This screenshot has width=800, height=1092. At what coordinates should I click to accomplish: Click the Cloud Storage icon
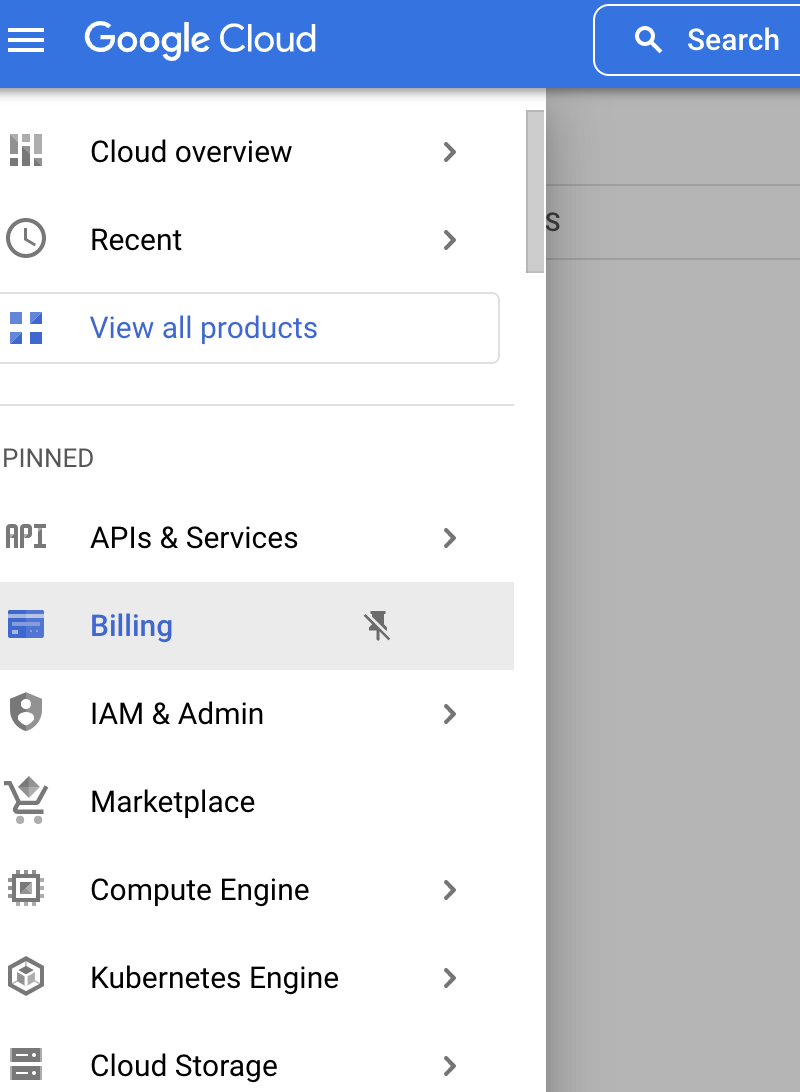26,1064
